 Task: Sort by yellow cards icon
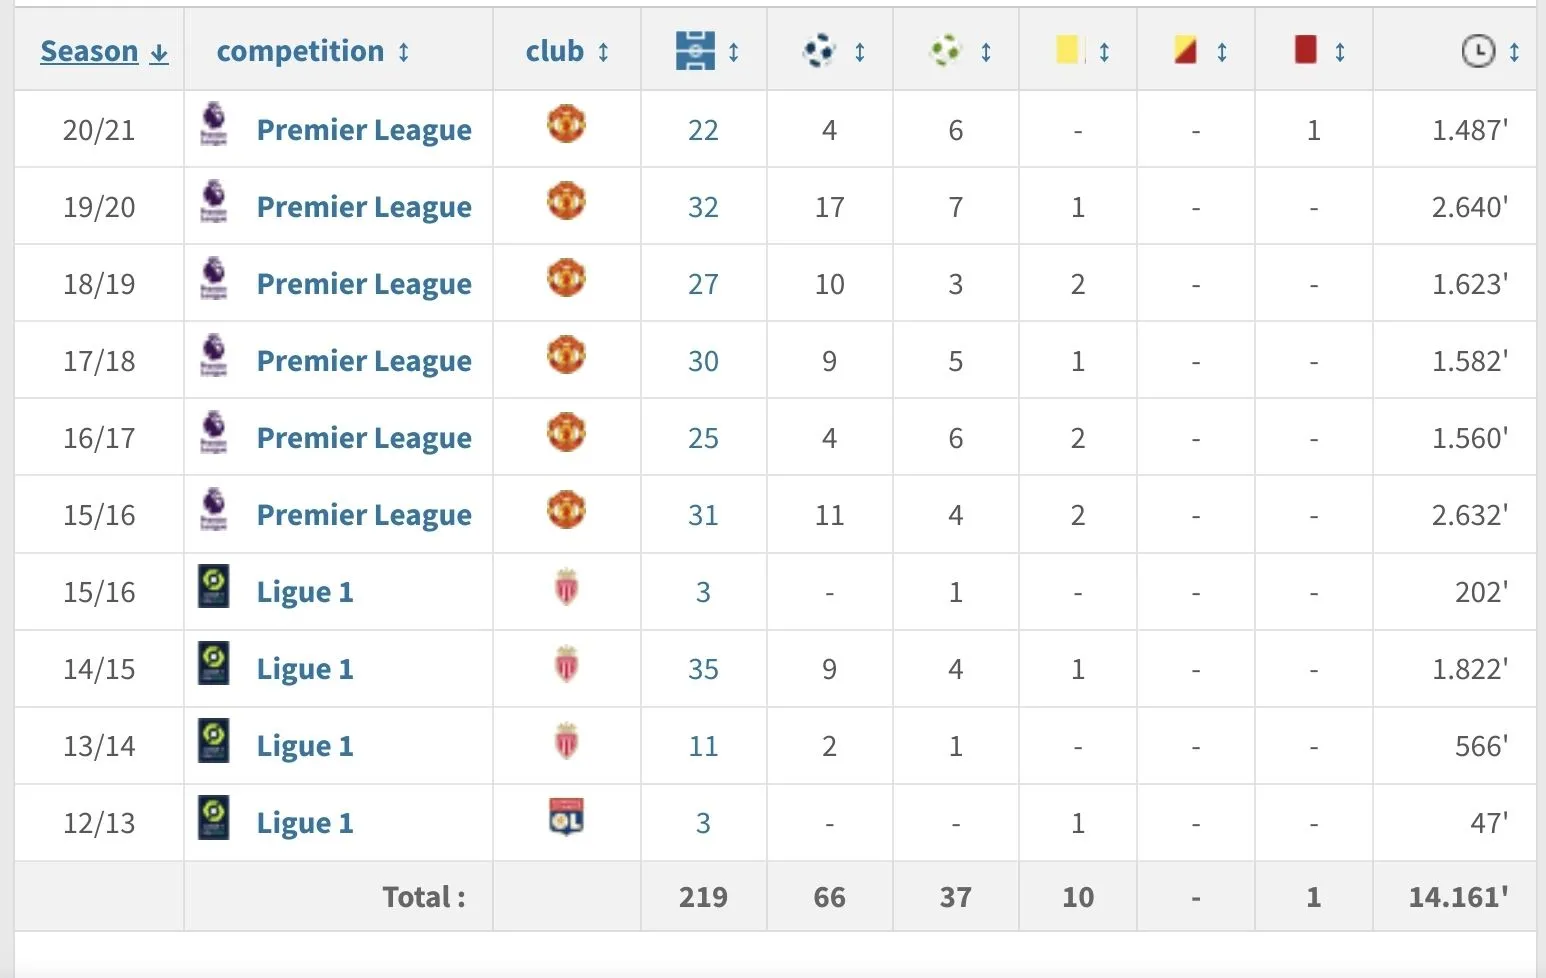[1068, 51]
